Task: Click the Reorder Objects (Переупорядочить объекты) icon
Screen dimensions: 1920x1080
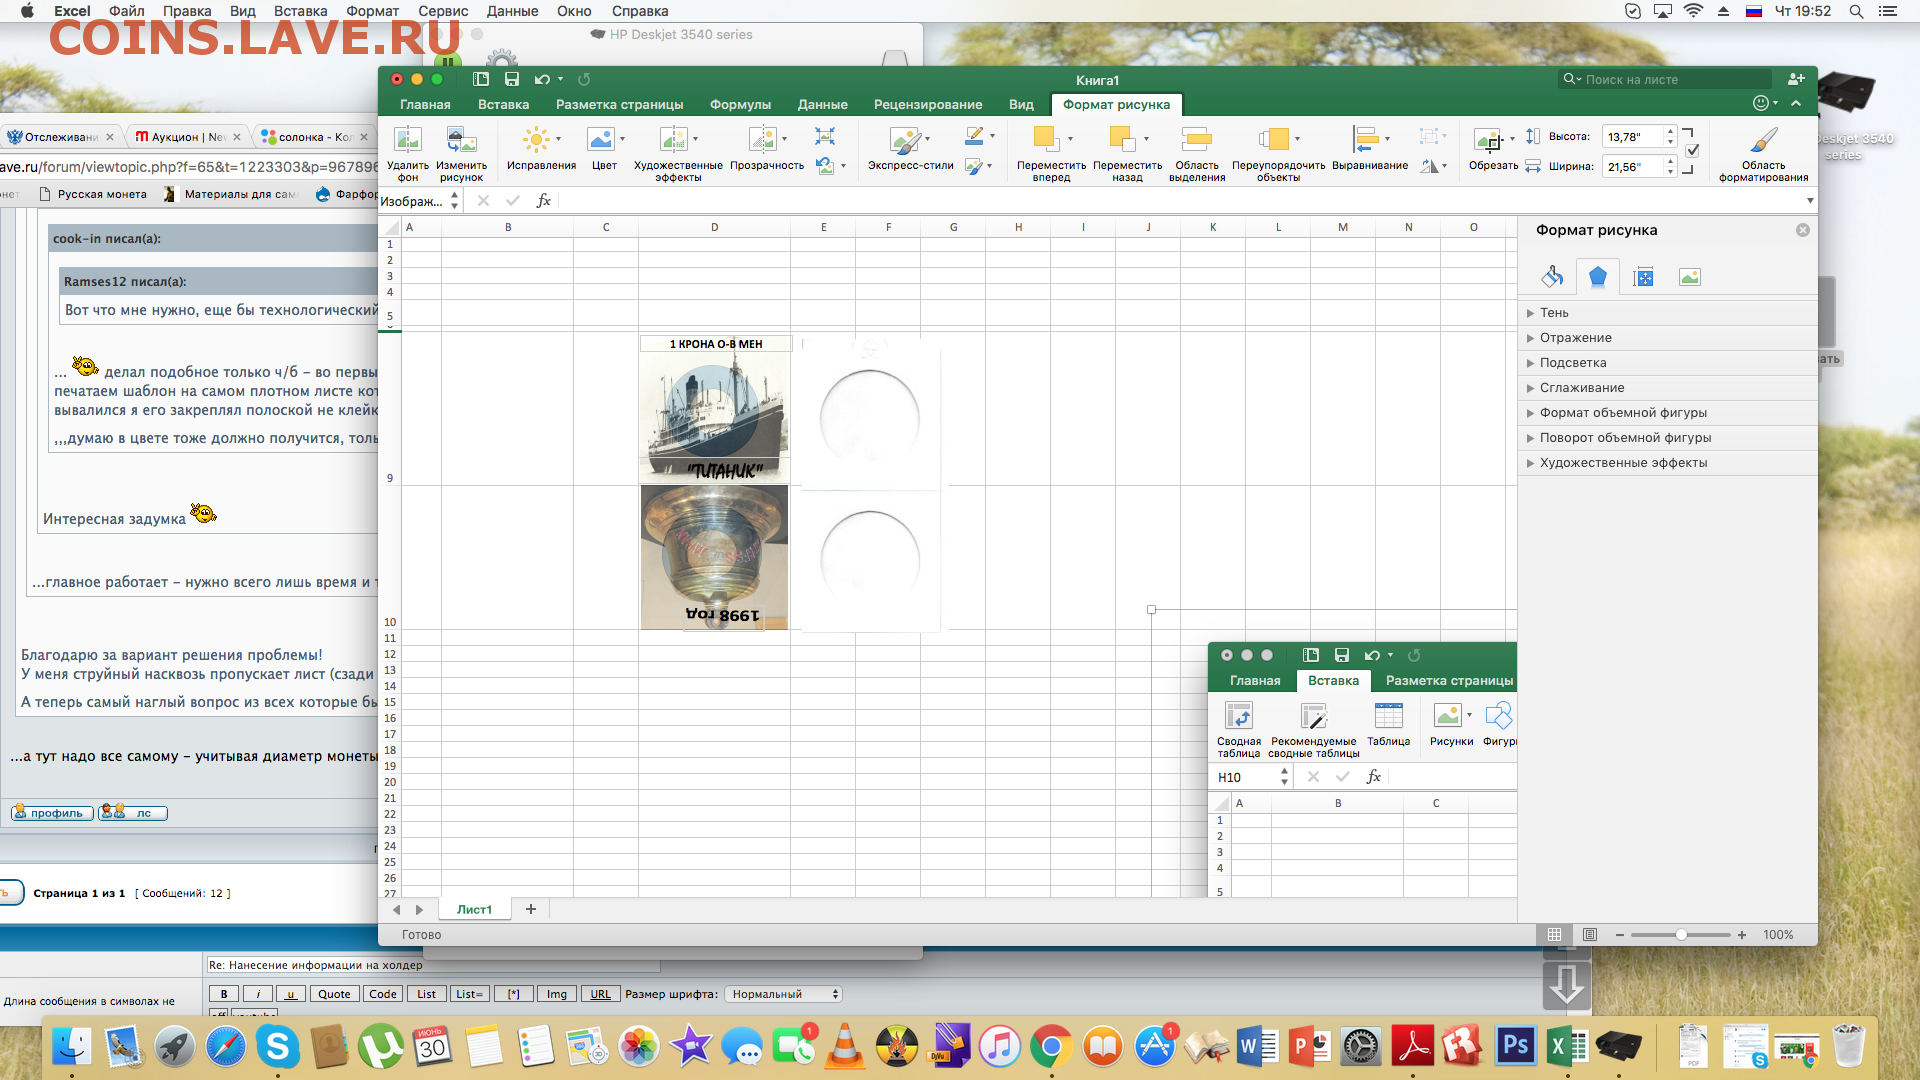Action: point(1274,139)
